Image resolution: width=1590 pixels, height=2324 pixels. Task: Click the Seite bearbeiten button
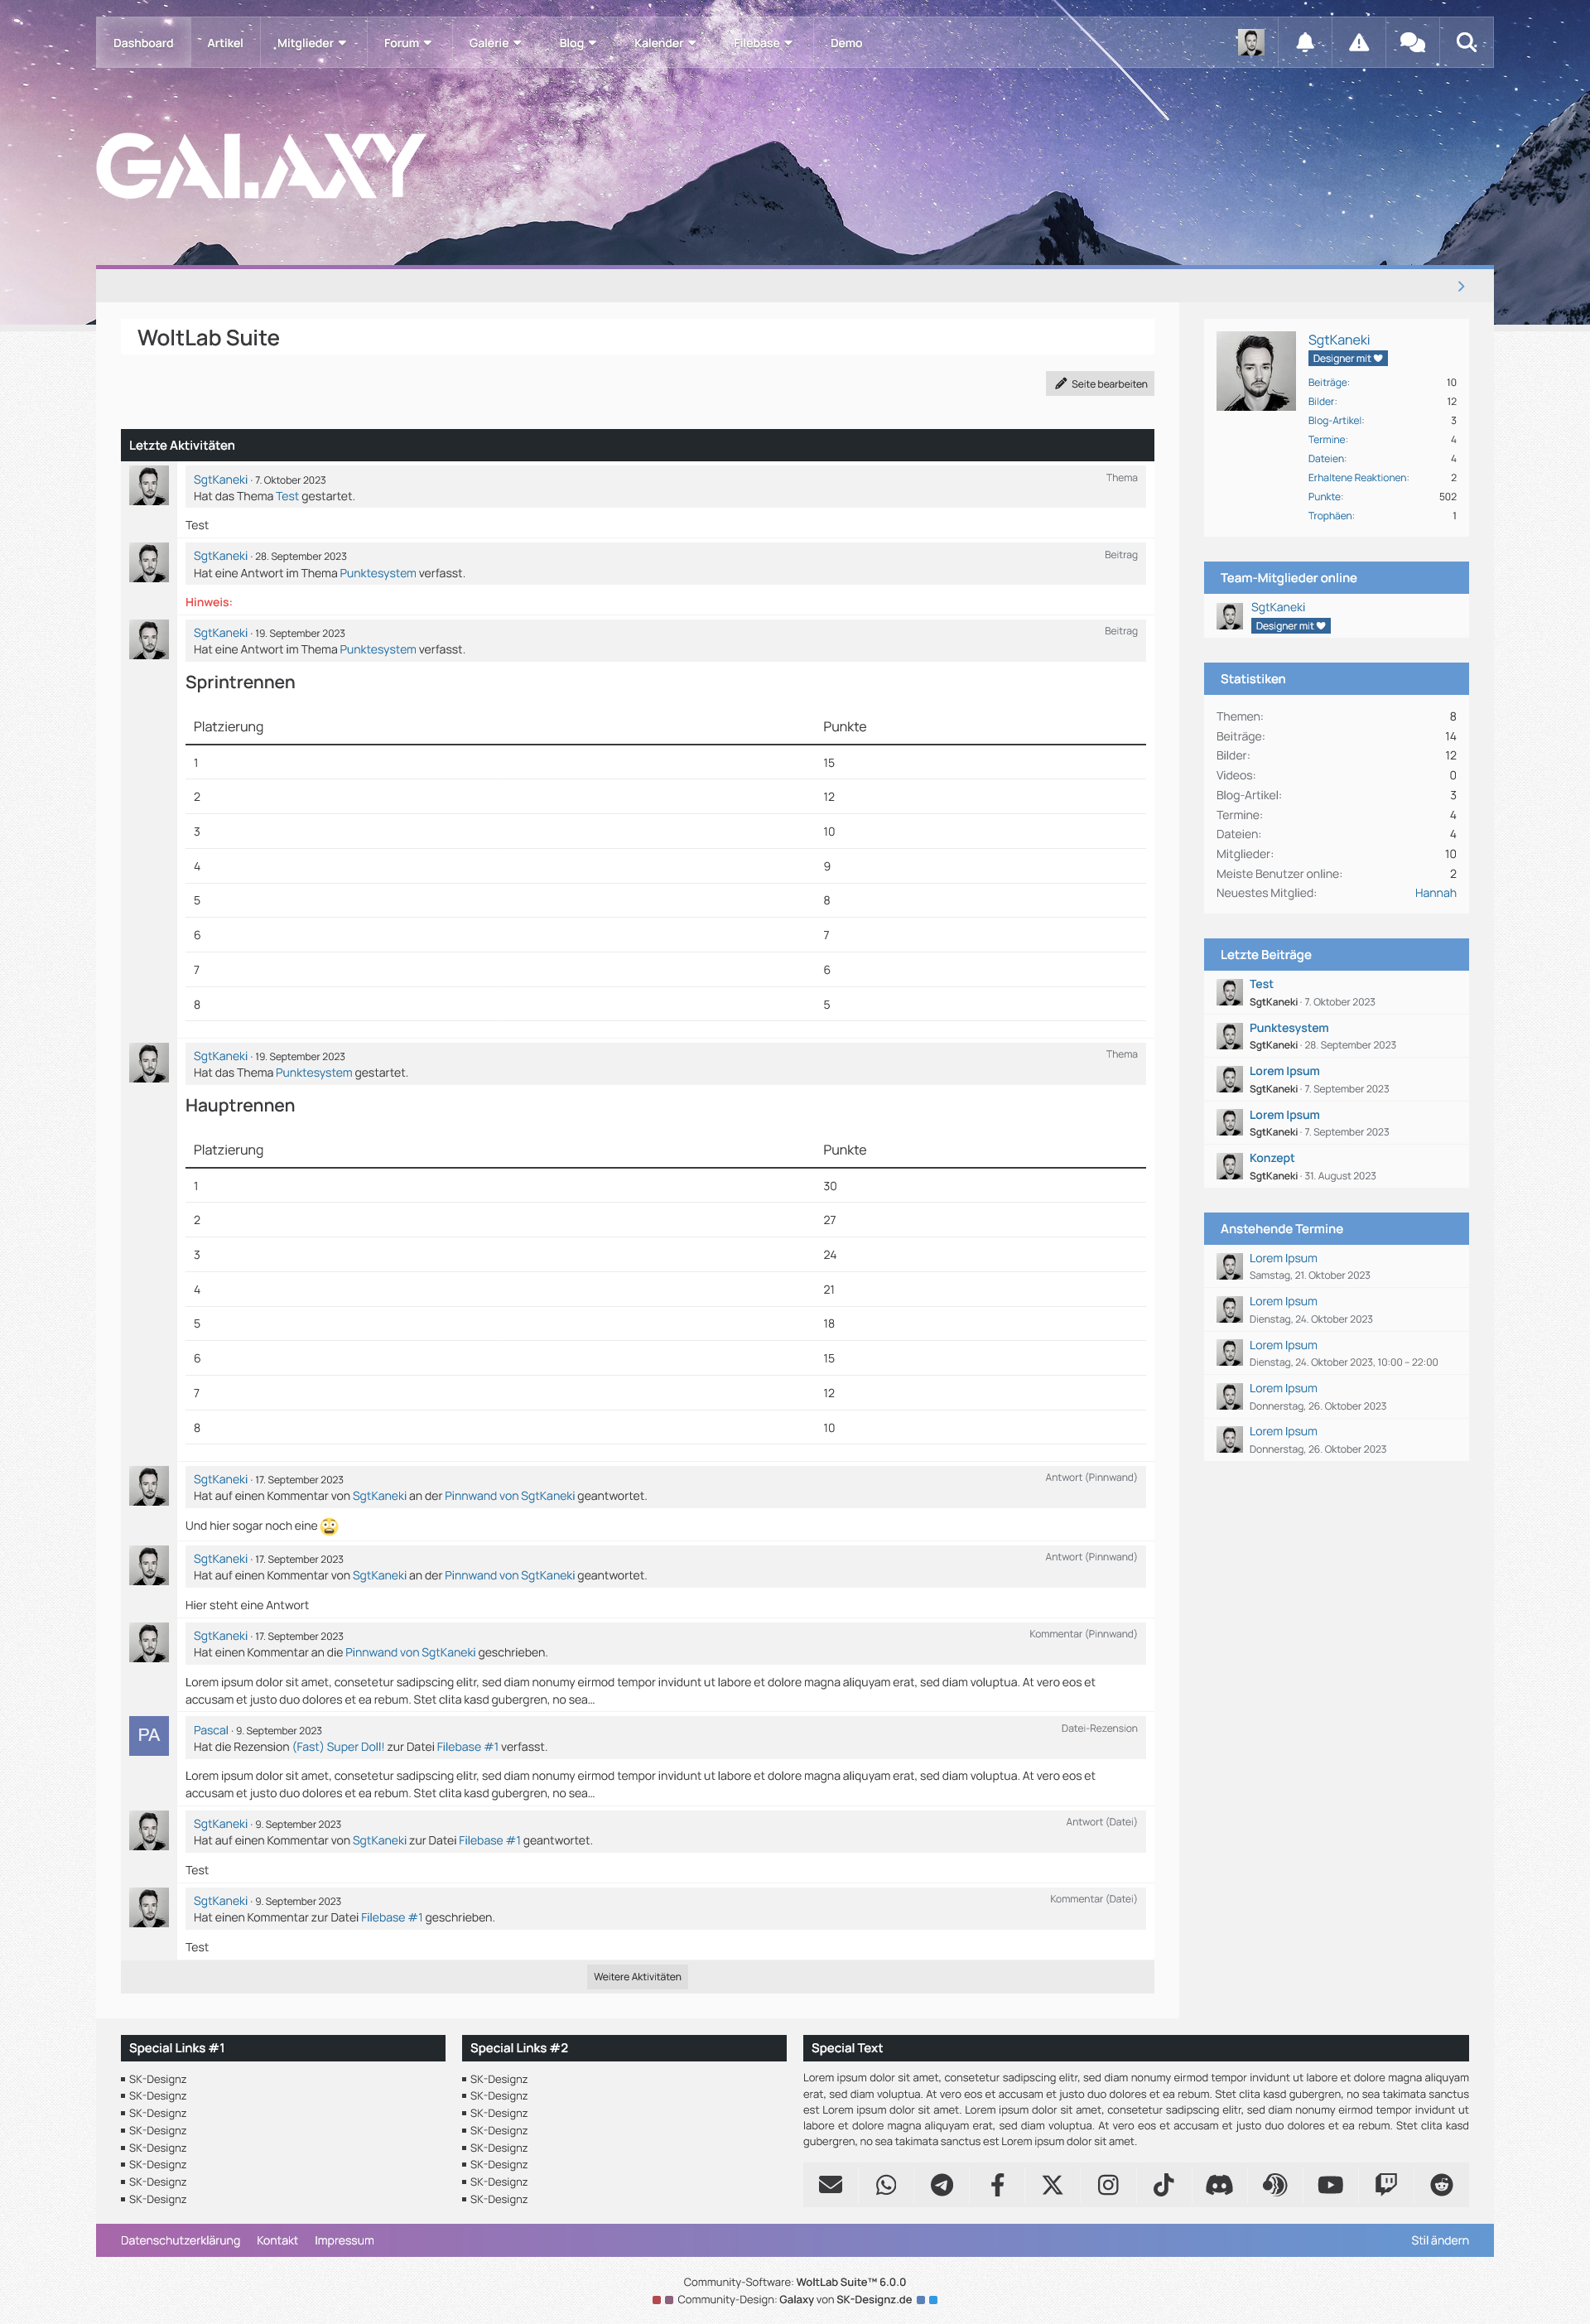(x=1099, y=384)
